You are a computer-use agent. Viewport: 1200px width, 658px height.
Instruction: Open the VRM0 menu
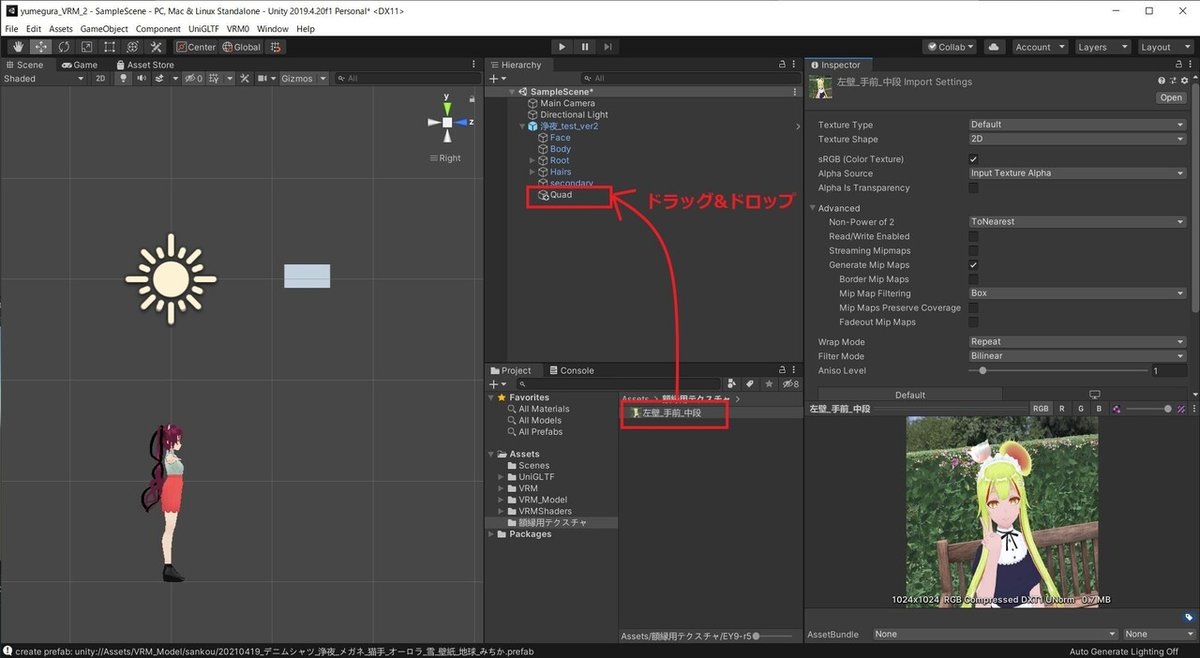[x=238, y=29]
